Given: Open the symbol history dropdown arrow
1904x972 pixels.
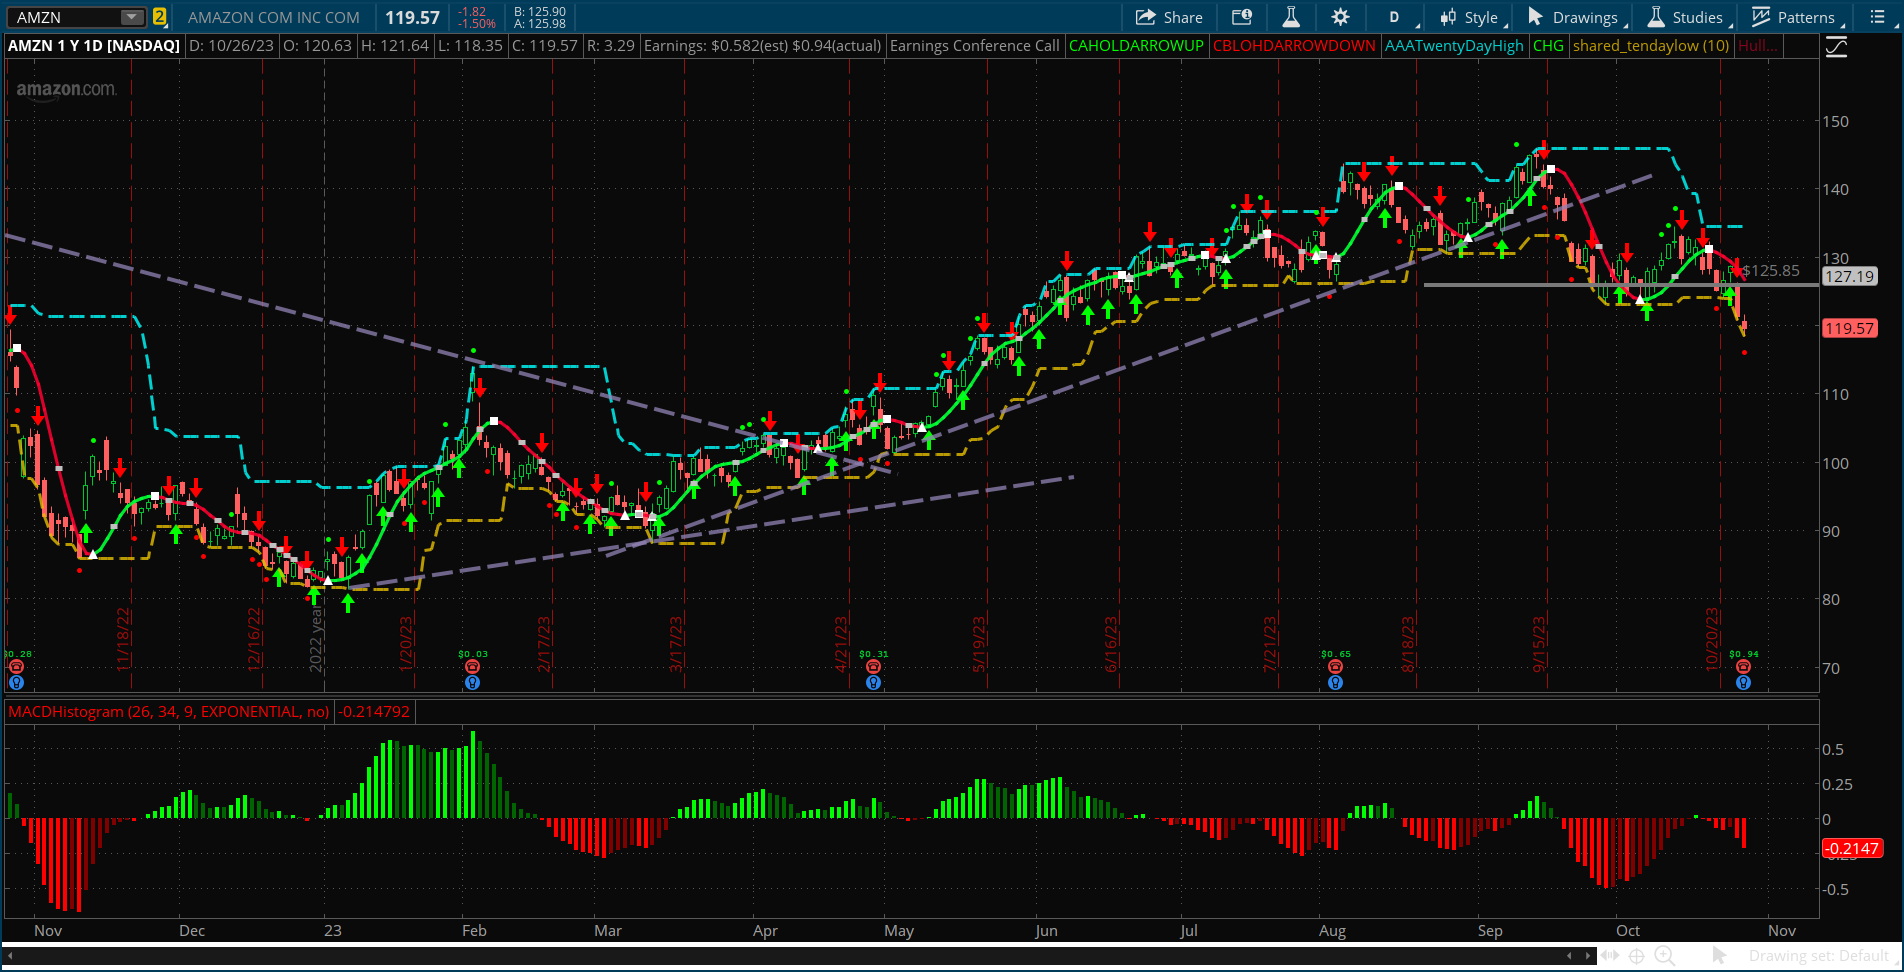Looking at the screenshot, I should (x=132, y=17).
